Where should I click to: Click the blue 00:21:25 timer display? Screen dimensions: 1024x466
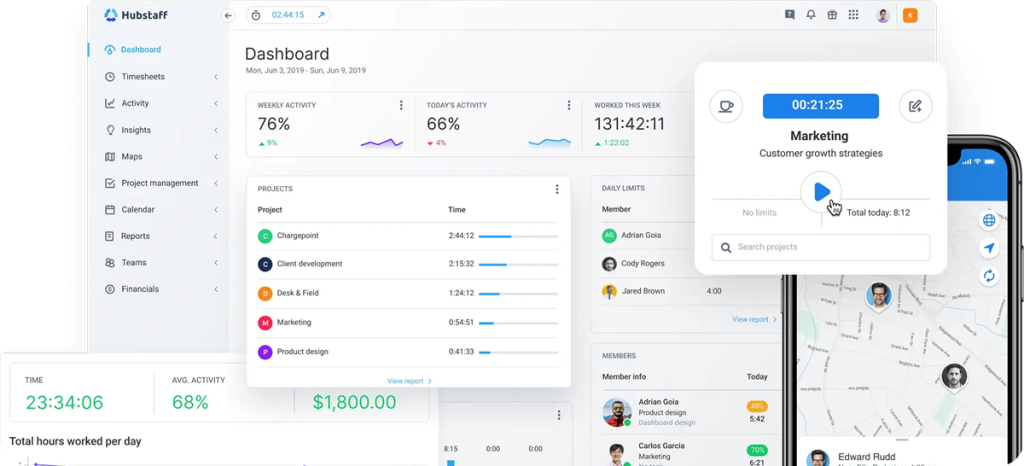click(820, 106)
